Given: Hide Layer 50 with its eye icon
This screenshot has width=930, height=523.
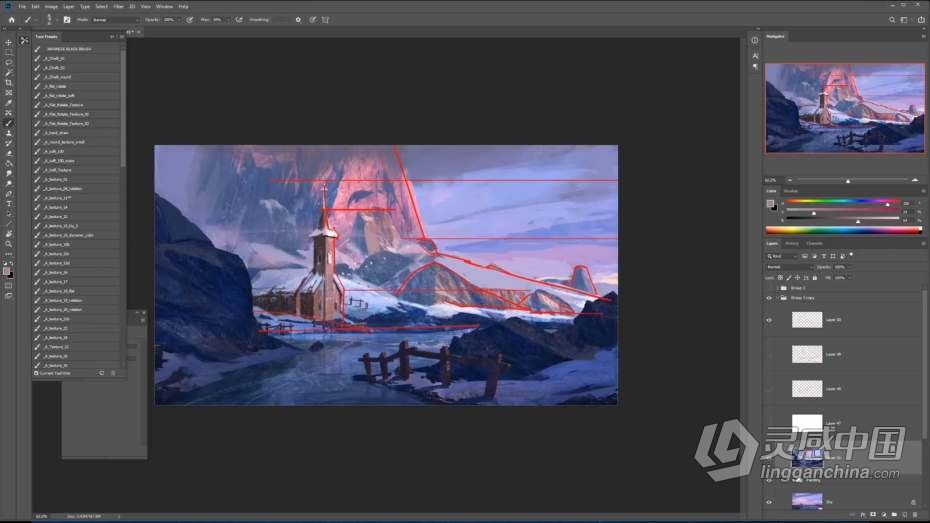Looking at the screenshot, I should click(769, 320).
